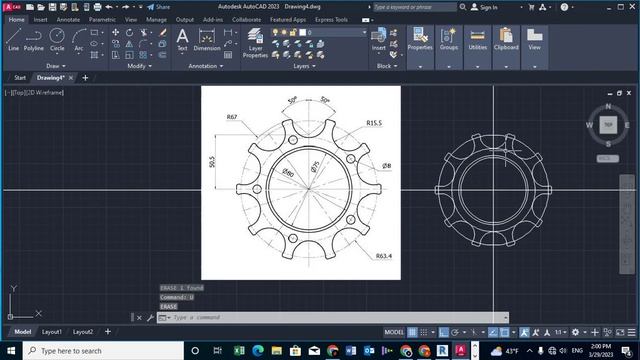
Task: Expand the Modify panel
Action: click(139, 66)
